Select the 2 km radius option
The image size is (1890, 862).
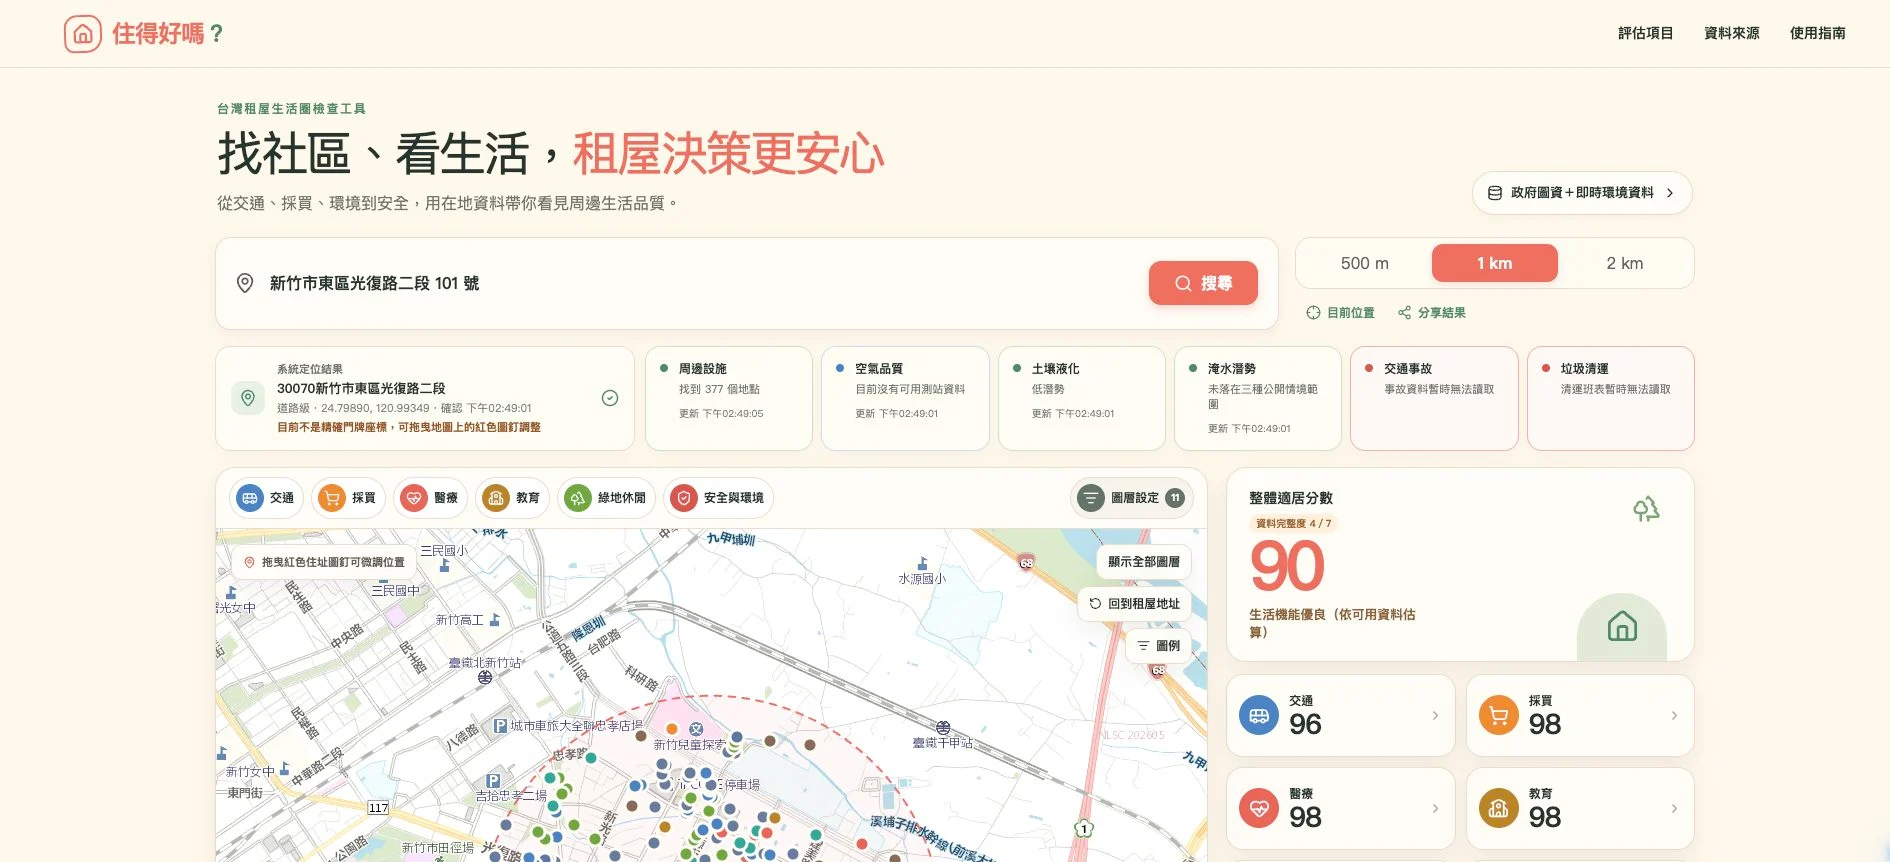coord(1625,263)
